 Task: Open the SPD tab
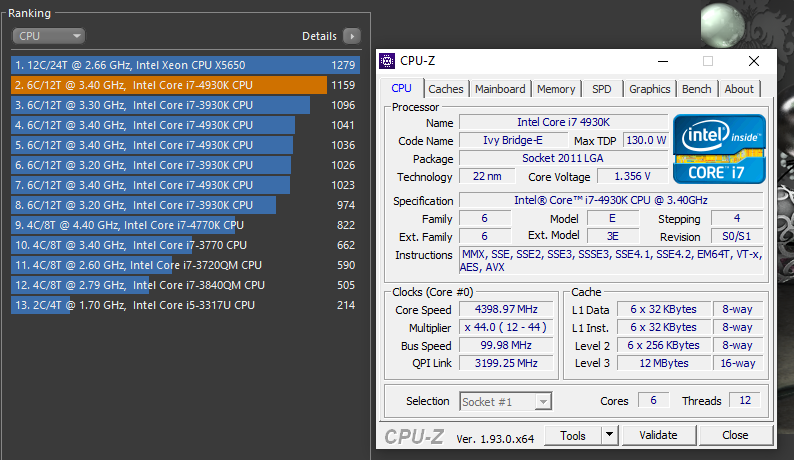point(601,89)
